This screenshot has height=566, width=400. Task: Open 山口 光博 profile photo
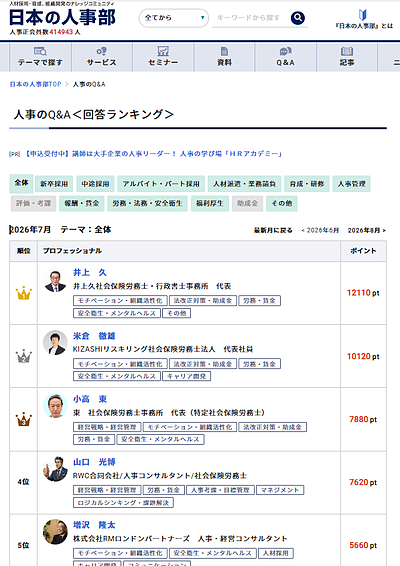point(55,469)
